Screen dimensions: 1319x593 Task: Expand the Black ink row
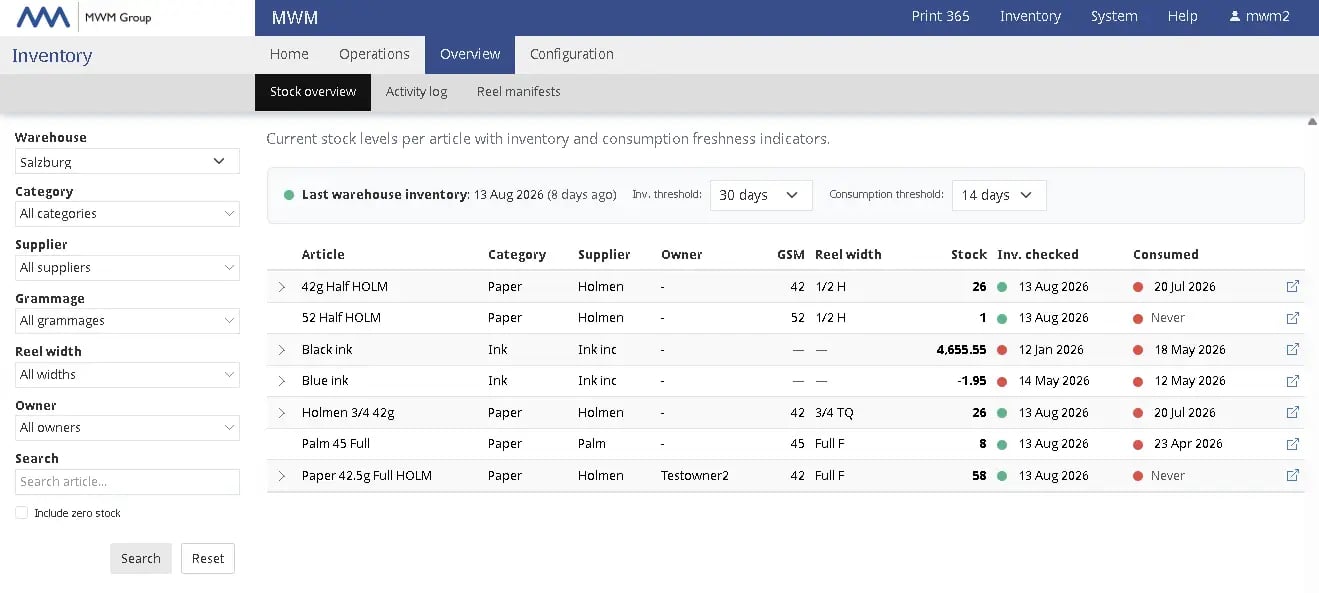(282, 350)
